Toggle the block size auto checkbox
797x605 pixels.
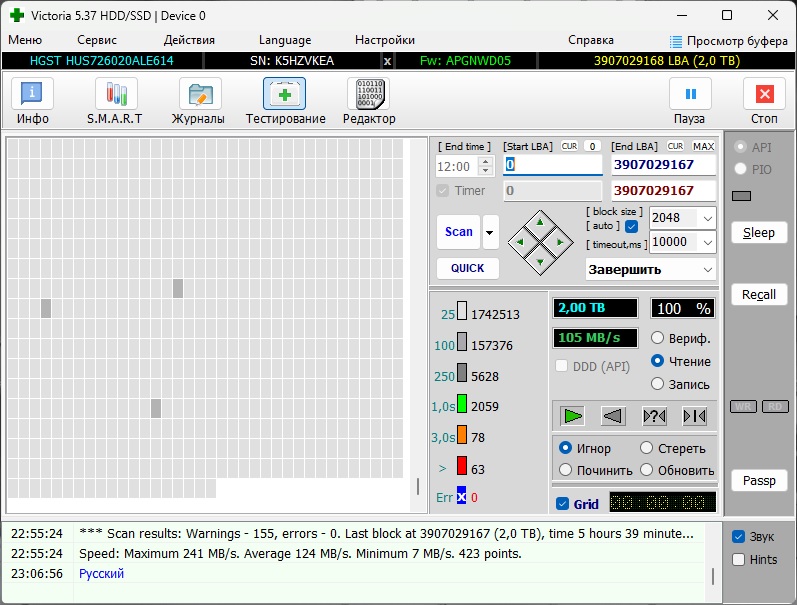pyautogui.click(x=631, y=226)
